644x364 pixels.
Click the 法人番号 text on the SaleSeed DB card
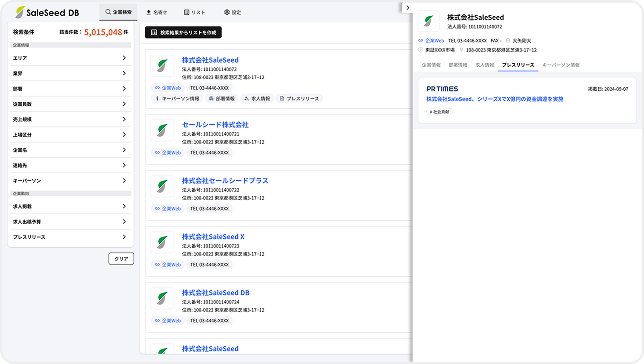click(x=211, y=302)
